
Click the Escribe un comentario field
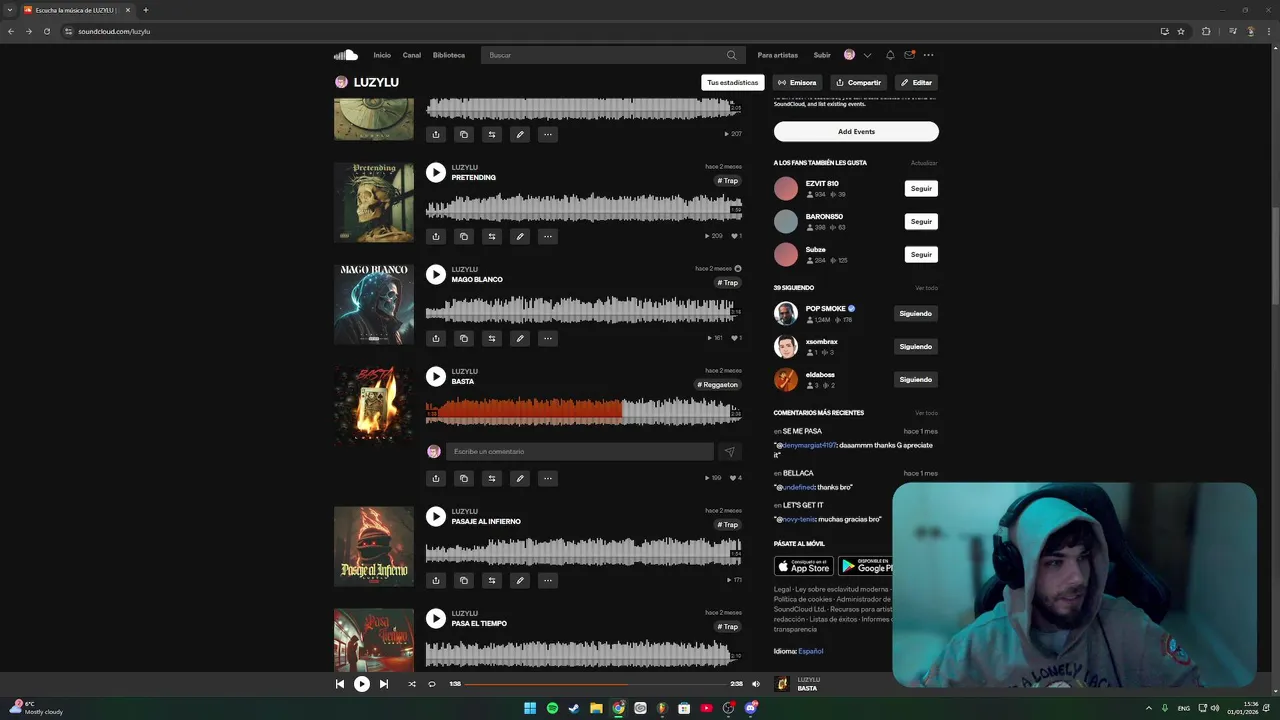[580, 452]
